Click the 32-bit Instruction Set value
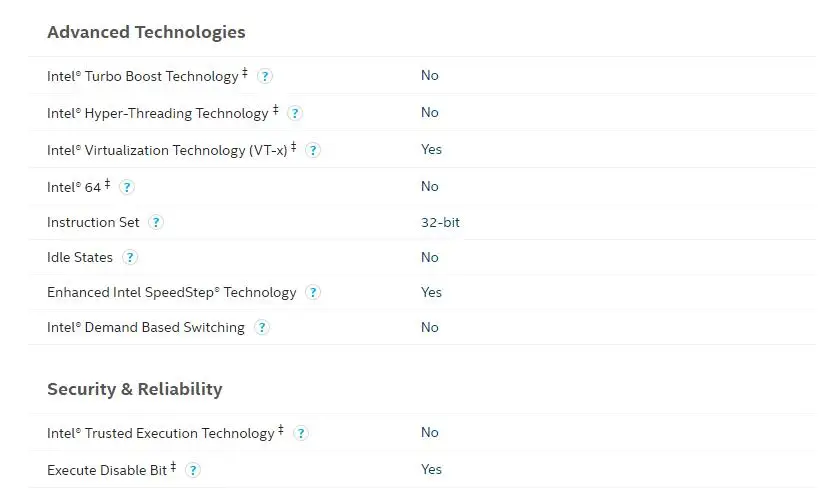This screenshot has width=837, height=488. tap(440, 222)
